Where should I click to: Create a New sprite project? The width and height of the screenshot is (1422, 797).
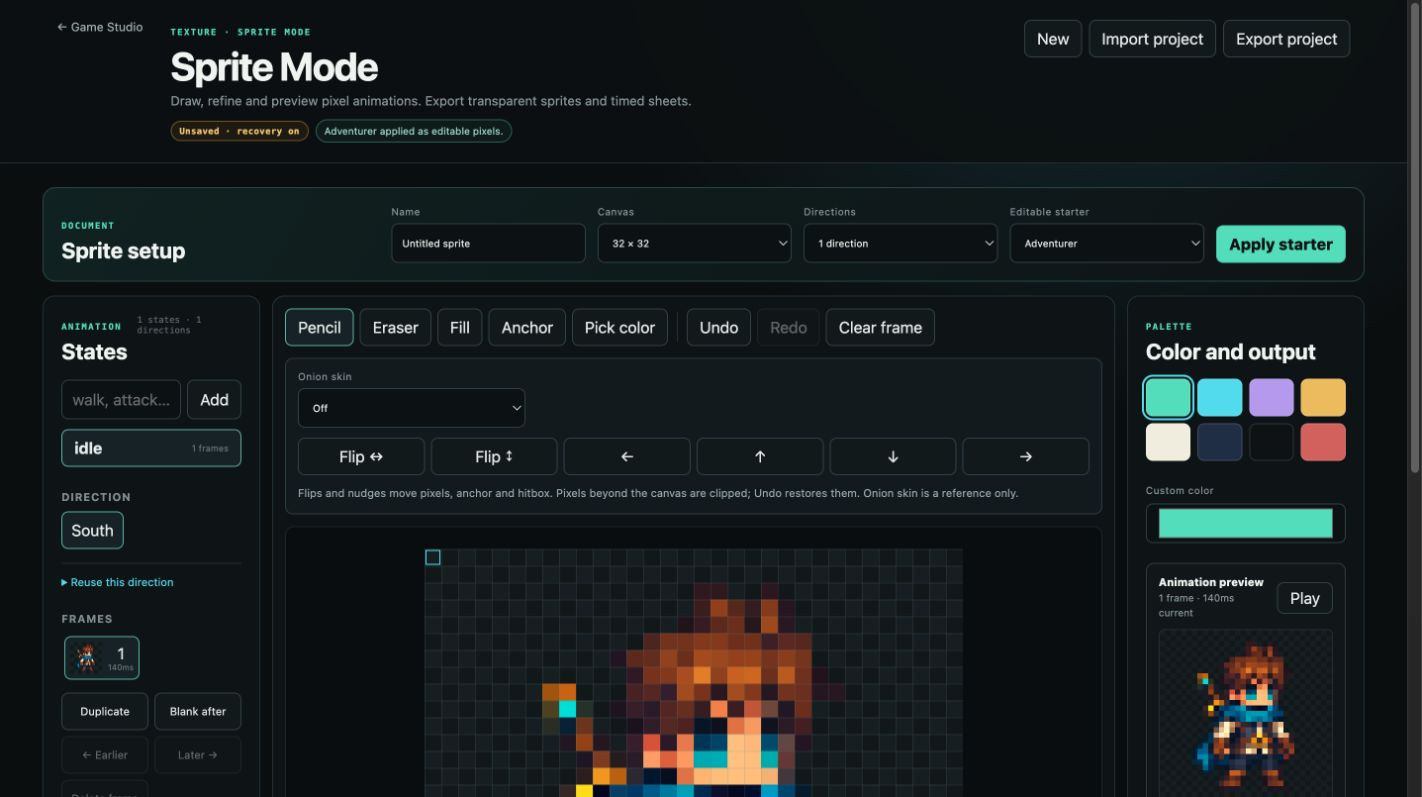pyautogui.click(x=1053, y=39)
